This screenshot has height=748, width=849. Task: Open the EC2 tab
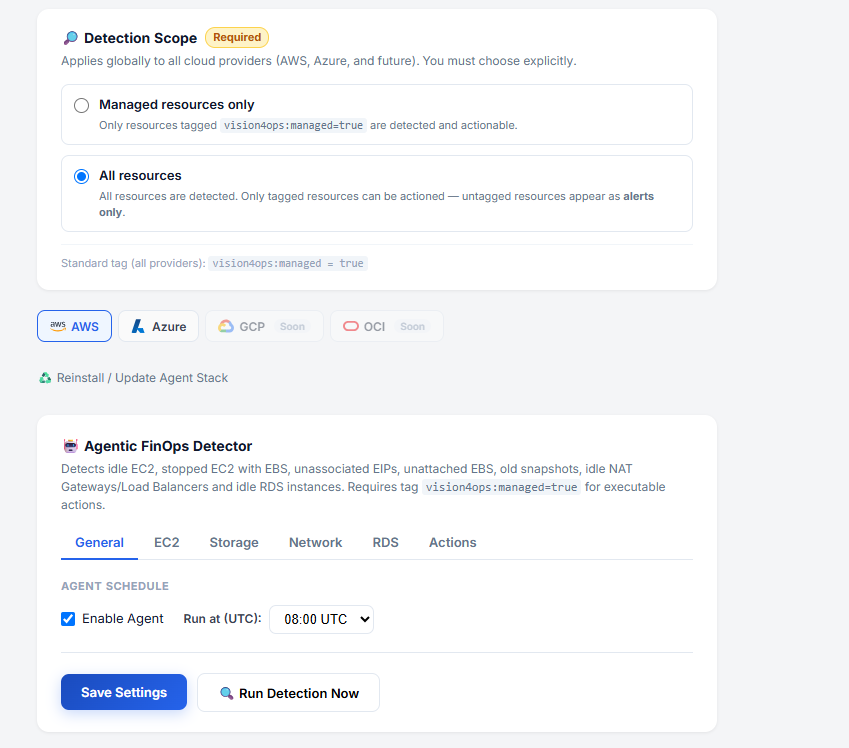(x=167, y=542)
